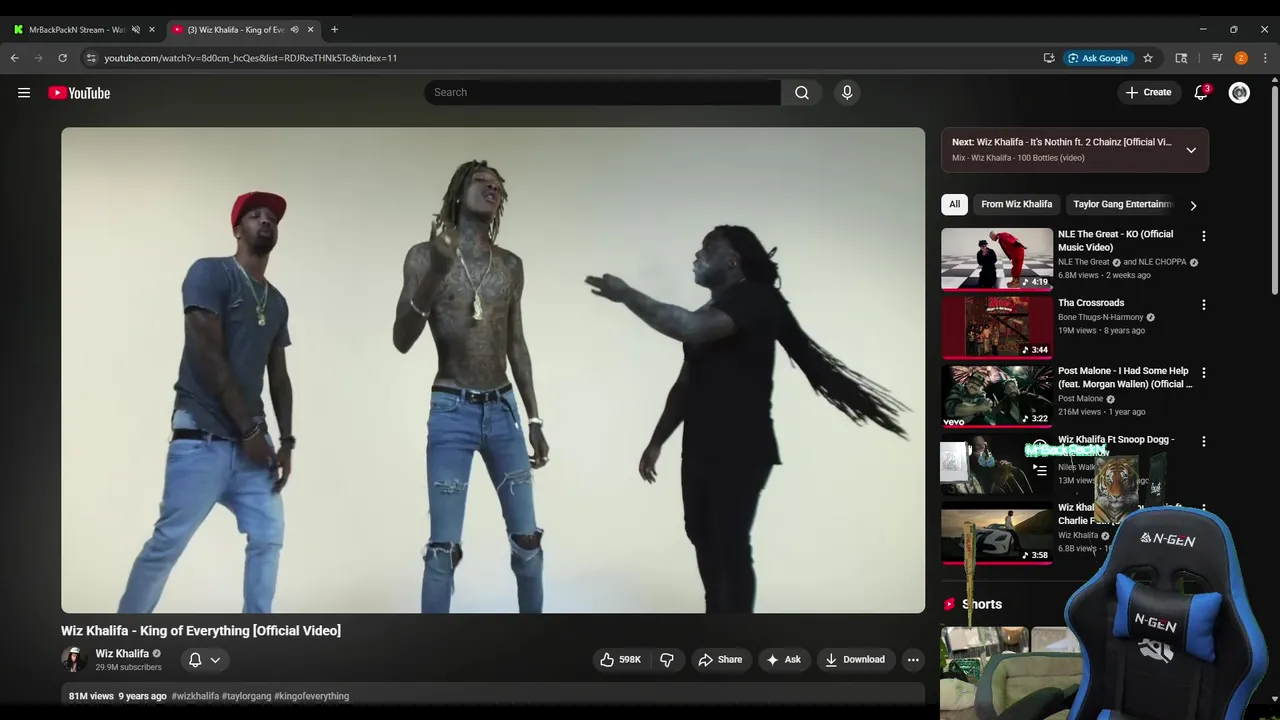Click the video title King of Everything

pos(201,631)
